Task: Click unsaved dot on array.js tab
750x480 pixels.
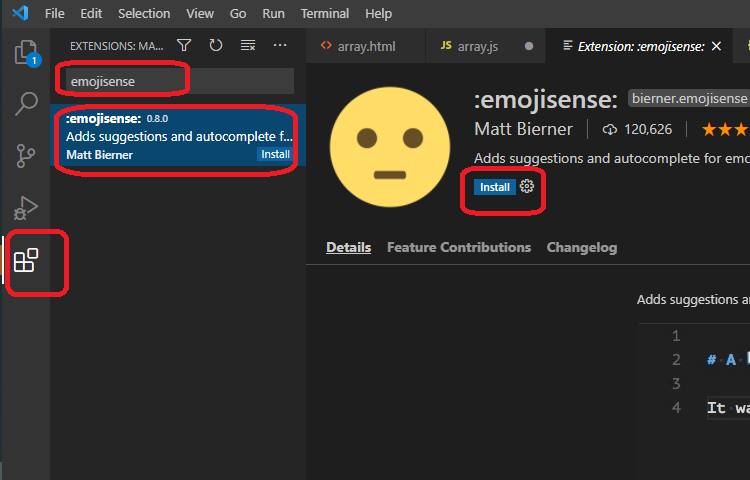Action: click(529, 46)
